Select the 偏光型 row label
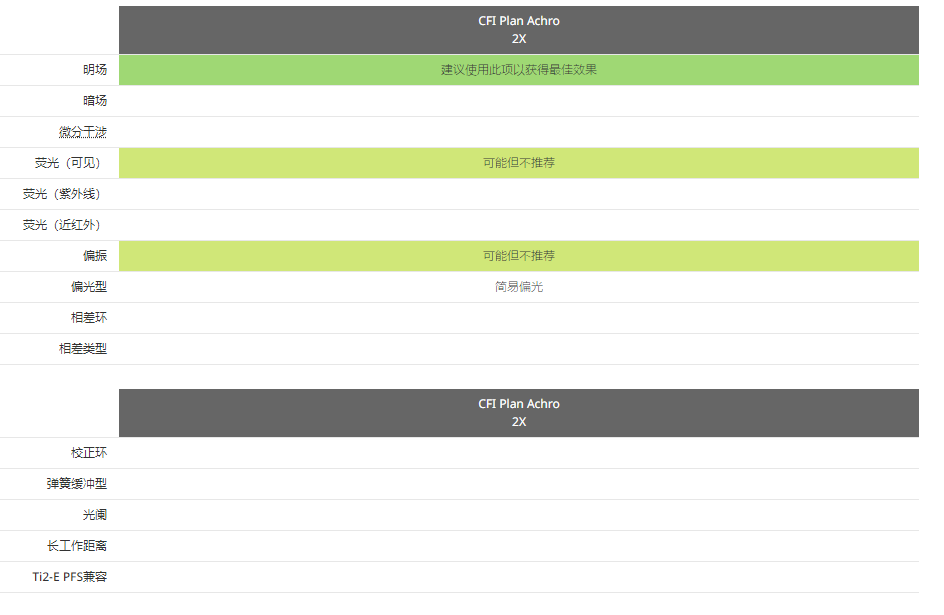Screen dimensions: 944x615 (88, 287)
